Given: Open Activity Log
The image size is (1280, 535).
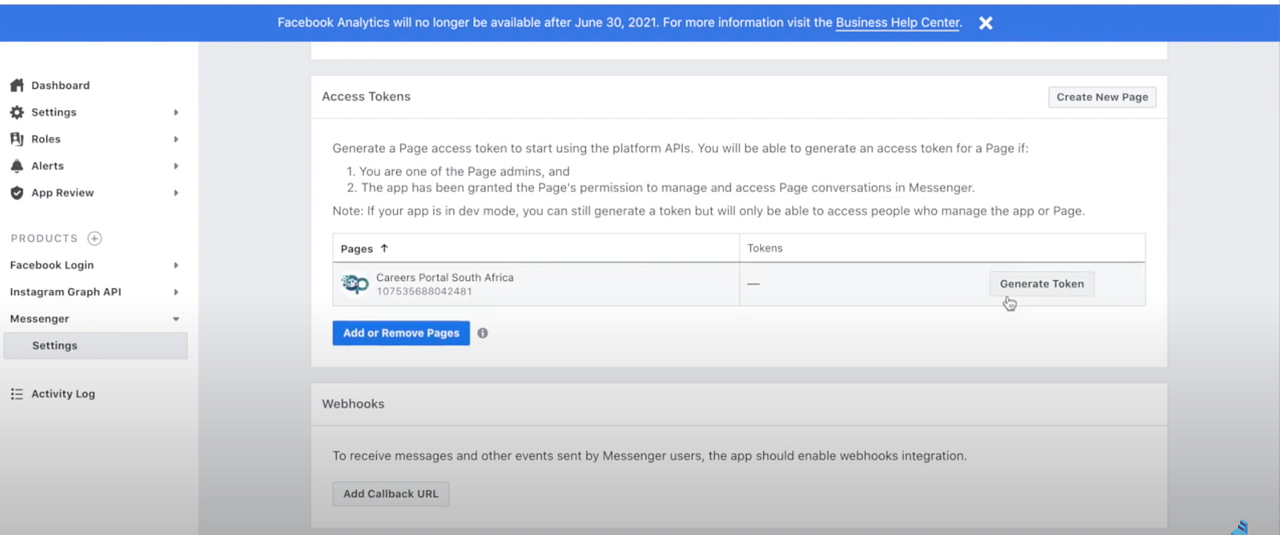Looking at the screenshot, I should [63, 394].
